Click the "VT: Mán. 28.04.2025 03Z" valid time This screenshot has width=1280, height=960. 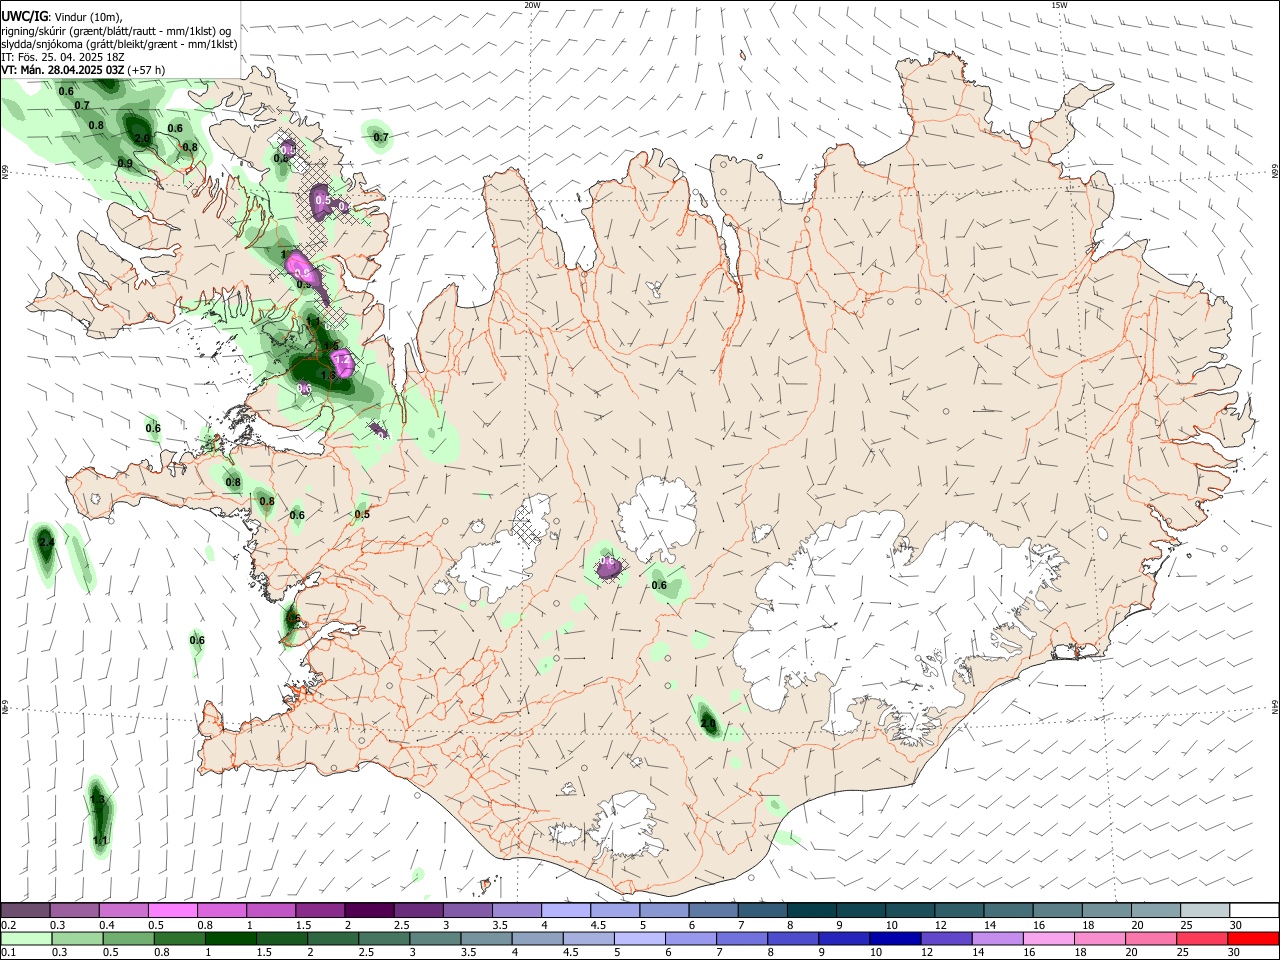coord(63,70)
